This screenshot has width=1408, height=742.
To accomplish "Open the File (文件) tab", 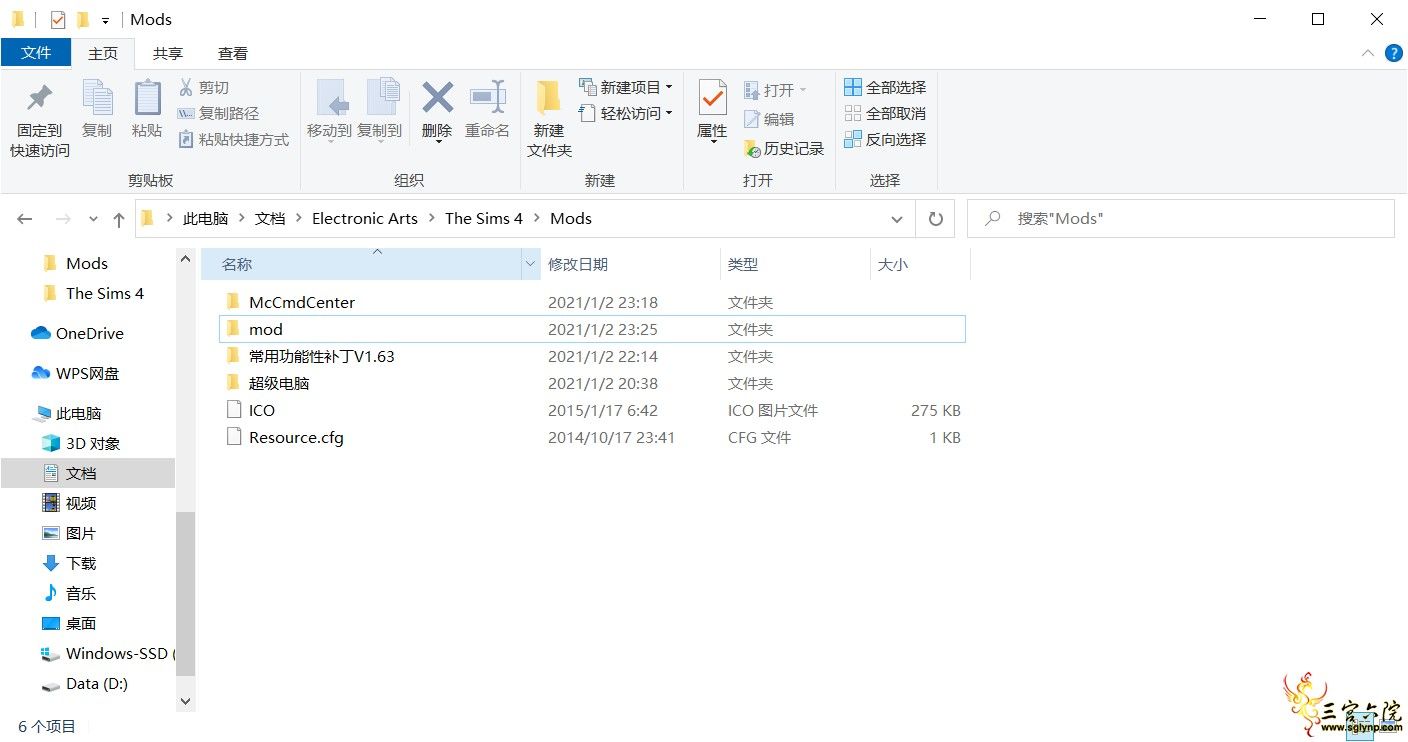I will [36, 53].
